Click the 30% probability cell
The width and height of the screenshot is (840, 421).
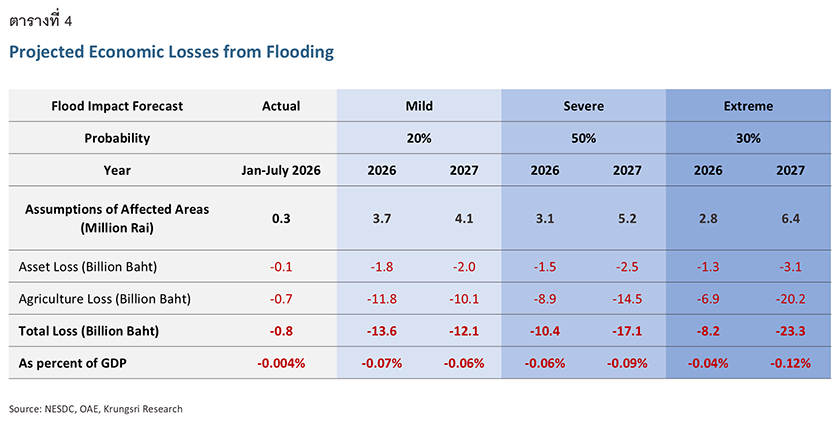click(748, 138)
